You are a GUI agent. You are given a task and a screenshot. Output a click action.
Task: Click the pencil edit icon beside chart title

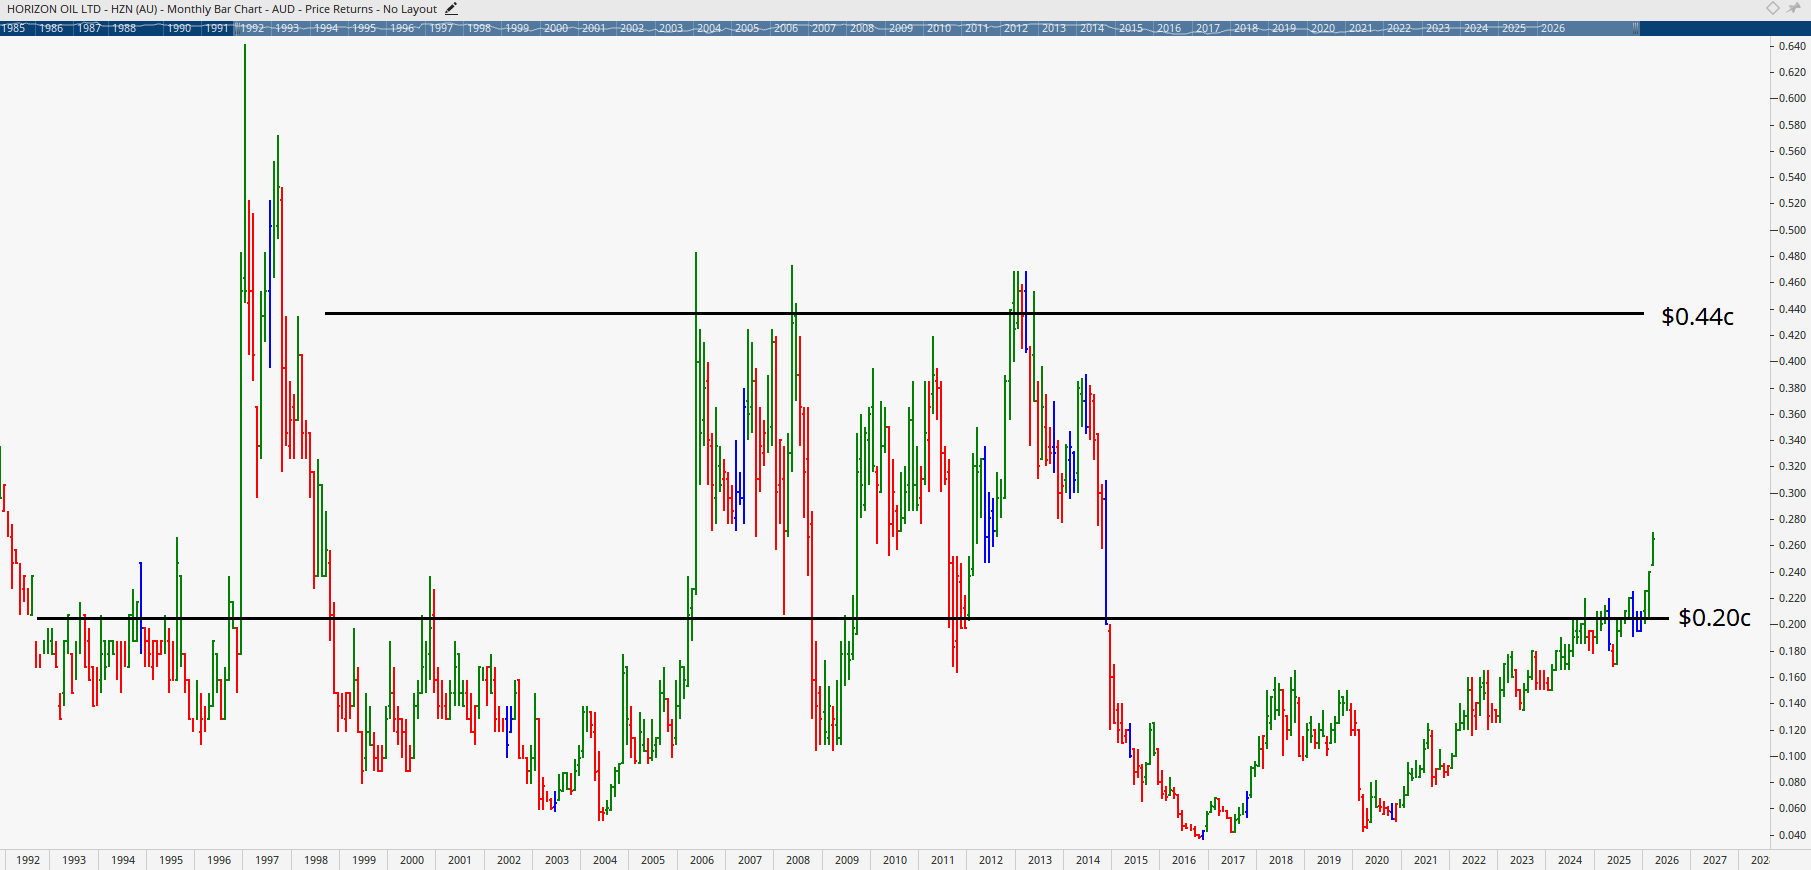[x=451, y=9]
